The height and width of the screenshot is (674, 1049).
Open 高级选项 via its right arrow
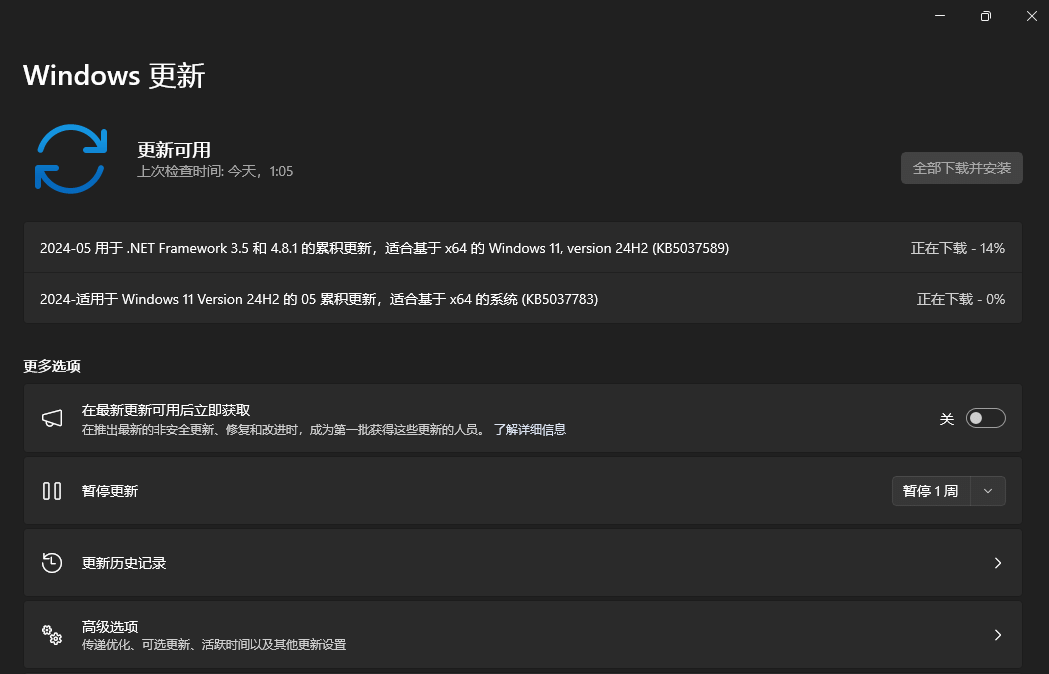[997, 635]
